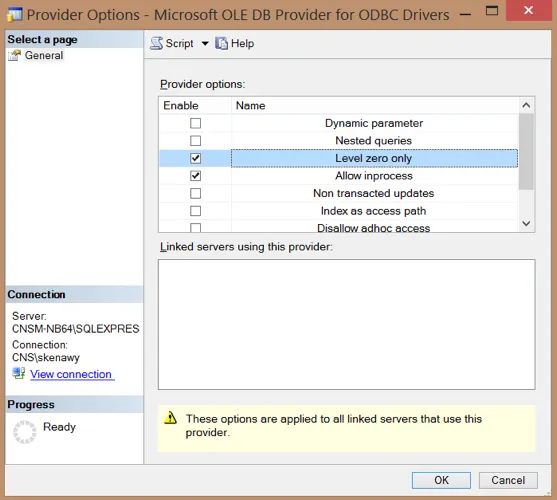Click connection user CNS\skenawy

click(x=46, y=358)
